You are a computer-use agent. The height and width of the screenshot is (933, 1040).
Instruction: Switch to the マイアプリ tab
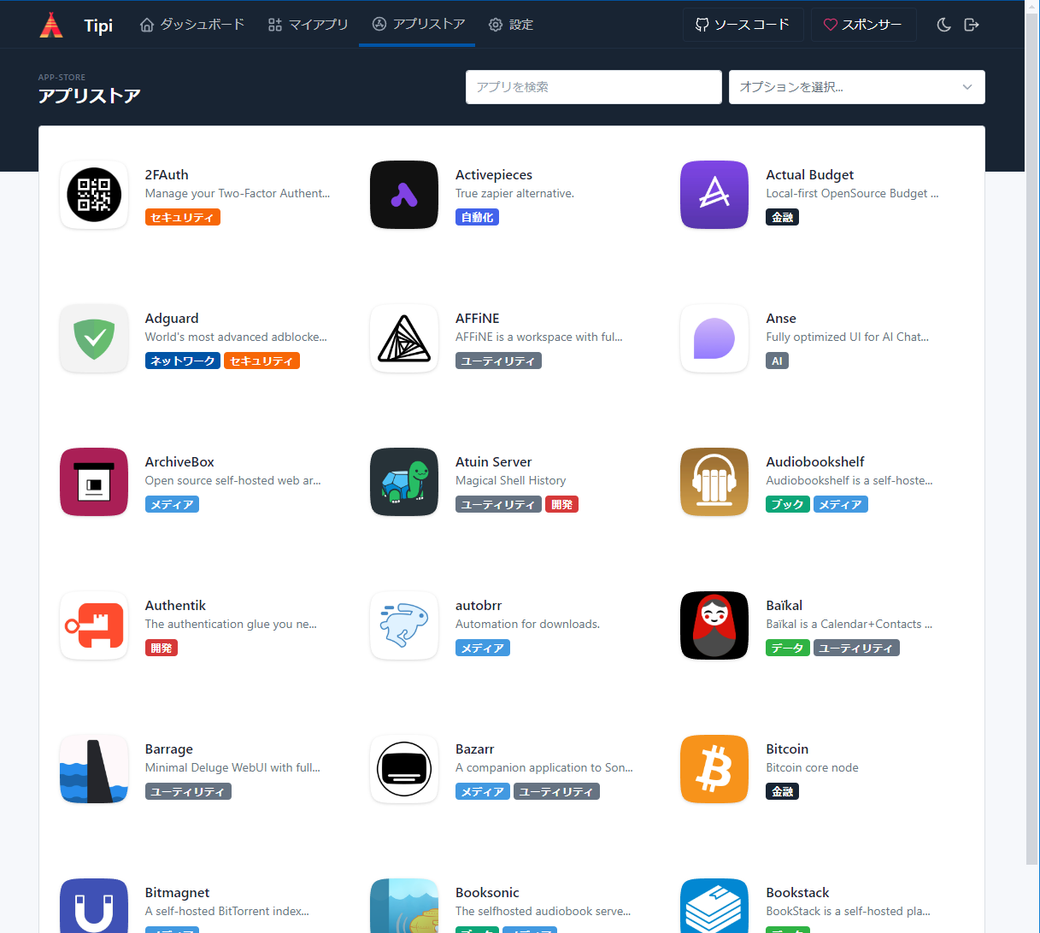[x=308, y=25]
